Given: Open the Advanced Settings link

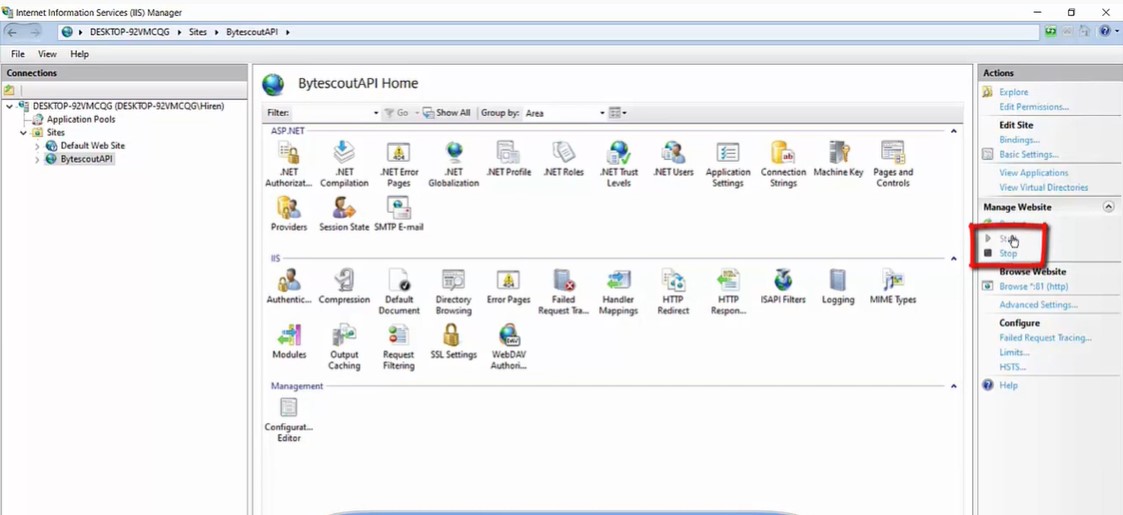Looking at the screenshot, I should [1038, 305].
